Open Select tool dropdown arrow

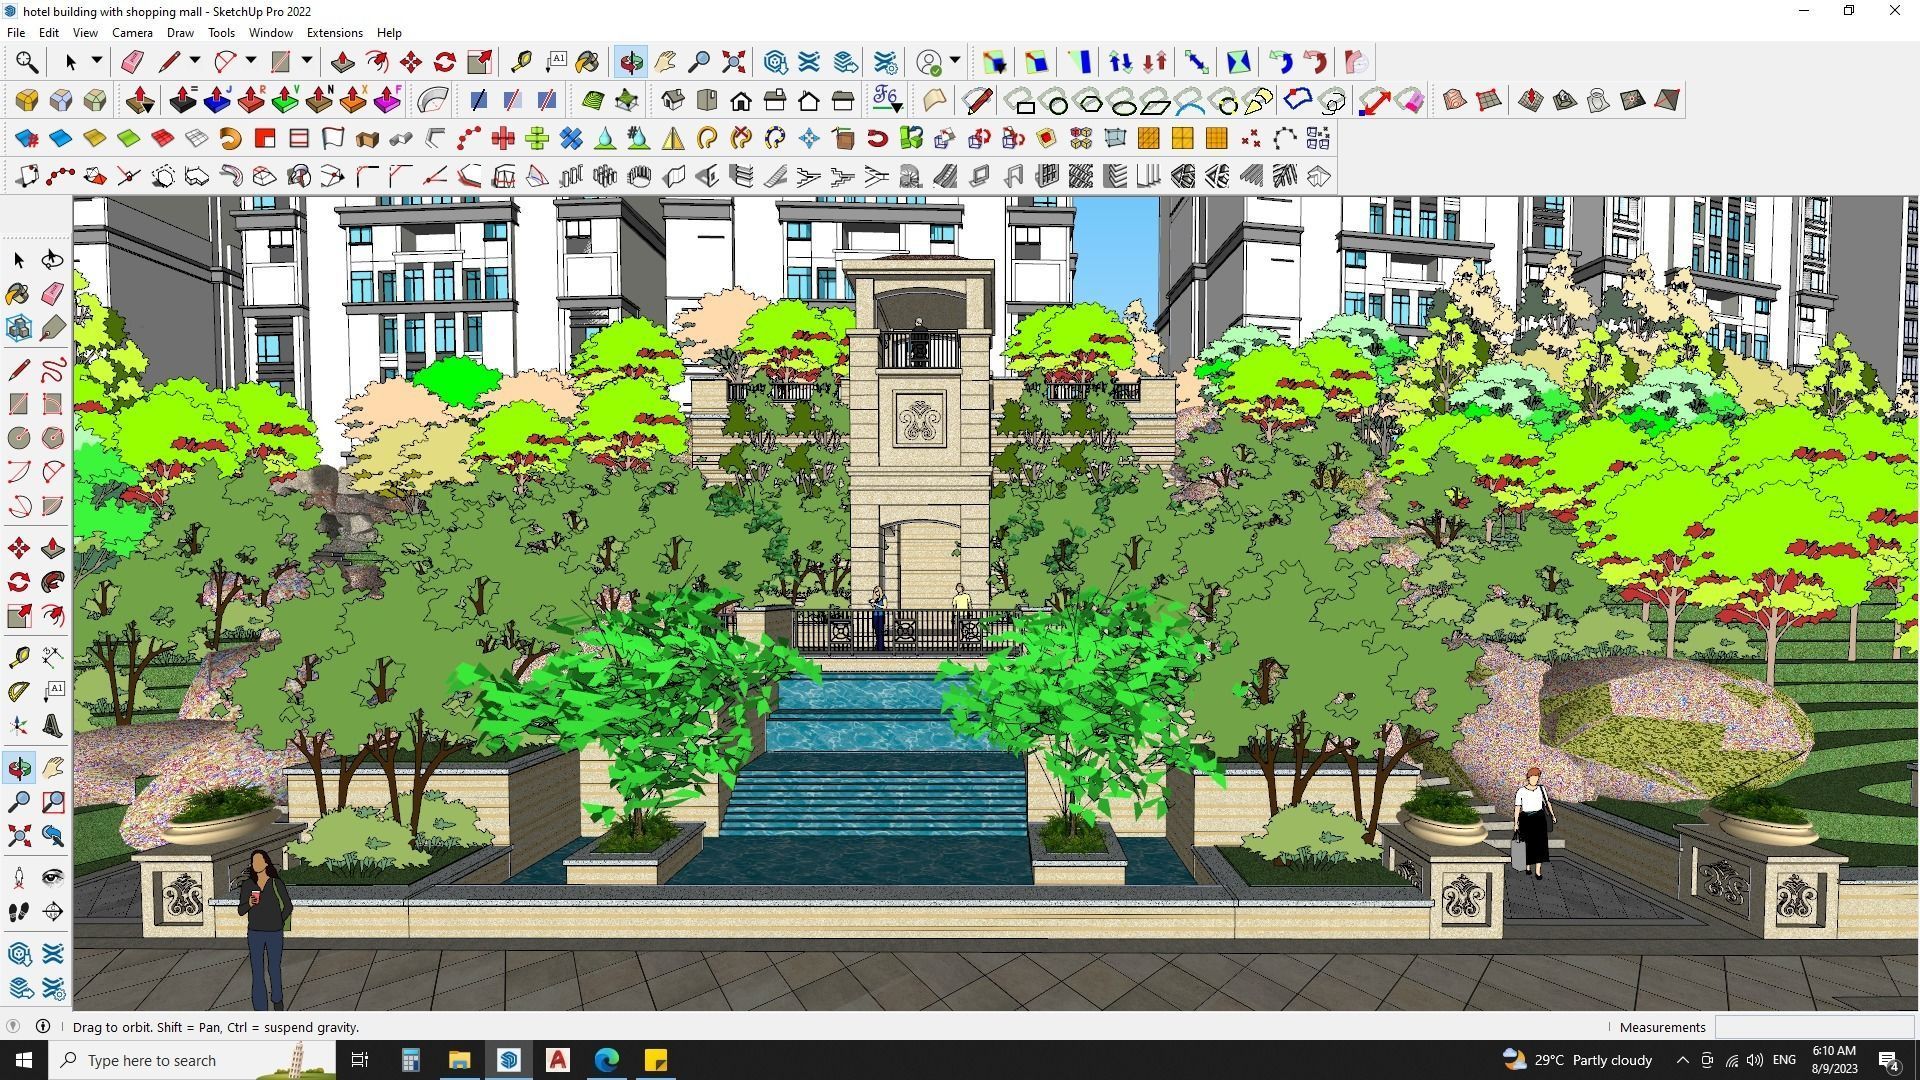coord(97,61)
